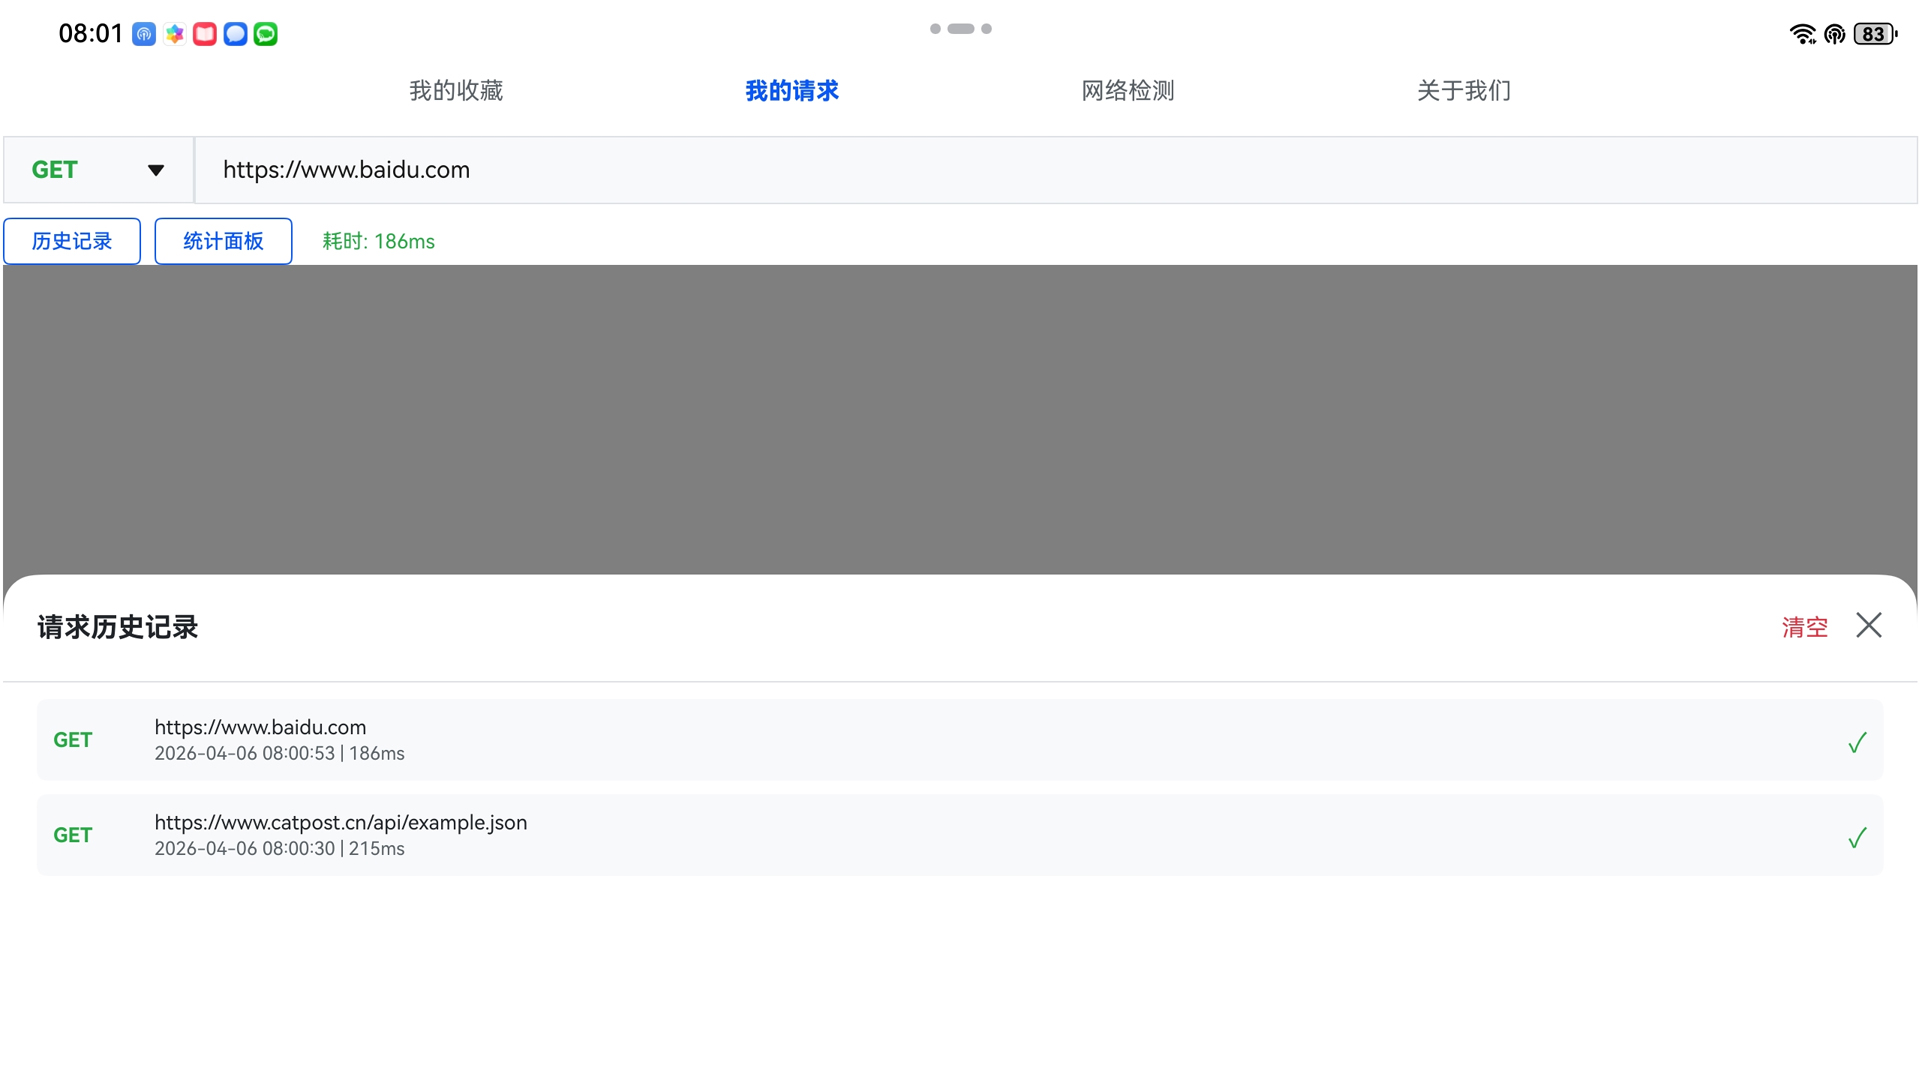The image size is (1920, 1080).
Task: Open the WeChat icon in the status bar
Action: click(265, 33)
